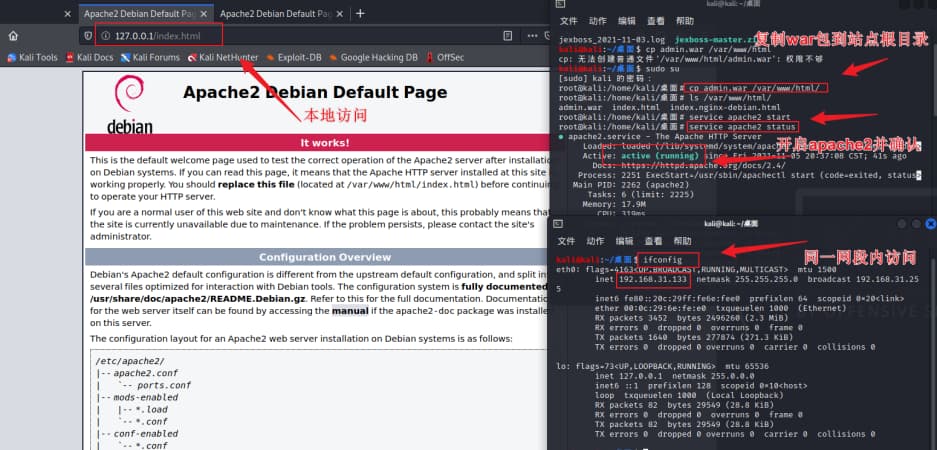Open the Kali Forums bookmark
Screen dimensions: 937x450
coord(150,57)
